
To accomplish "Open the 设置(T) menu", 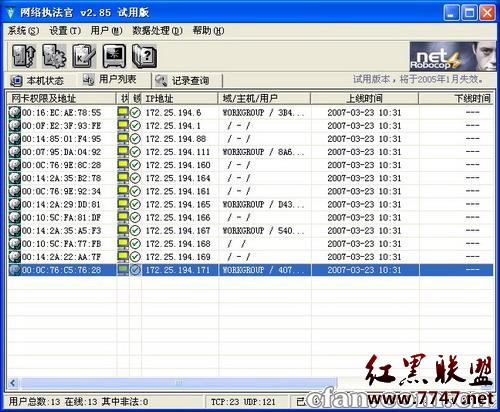I will click(x=65, y=31).
